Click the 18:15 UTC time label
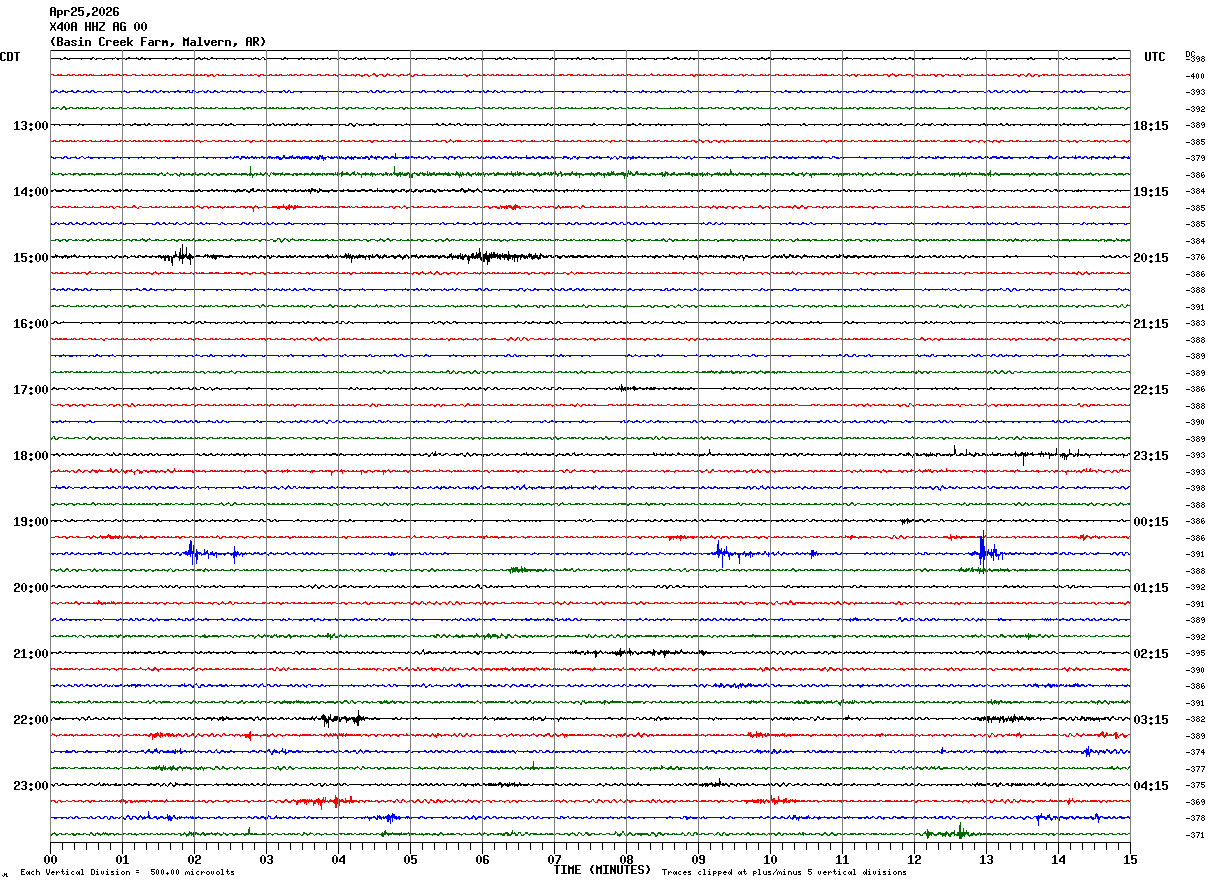This screenshot has height=886, width=1210. 1151,126
